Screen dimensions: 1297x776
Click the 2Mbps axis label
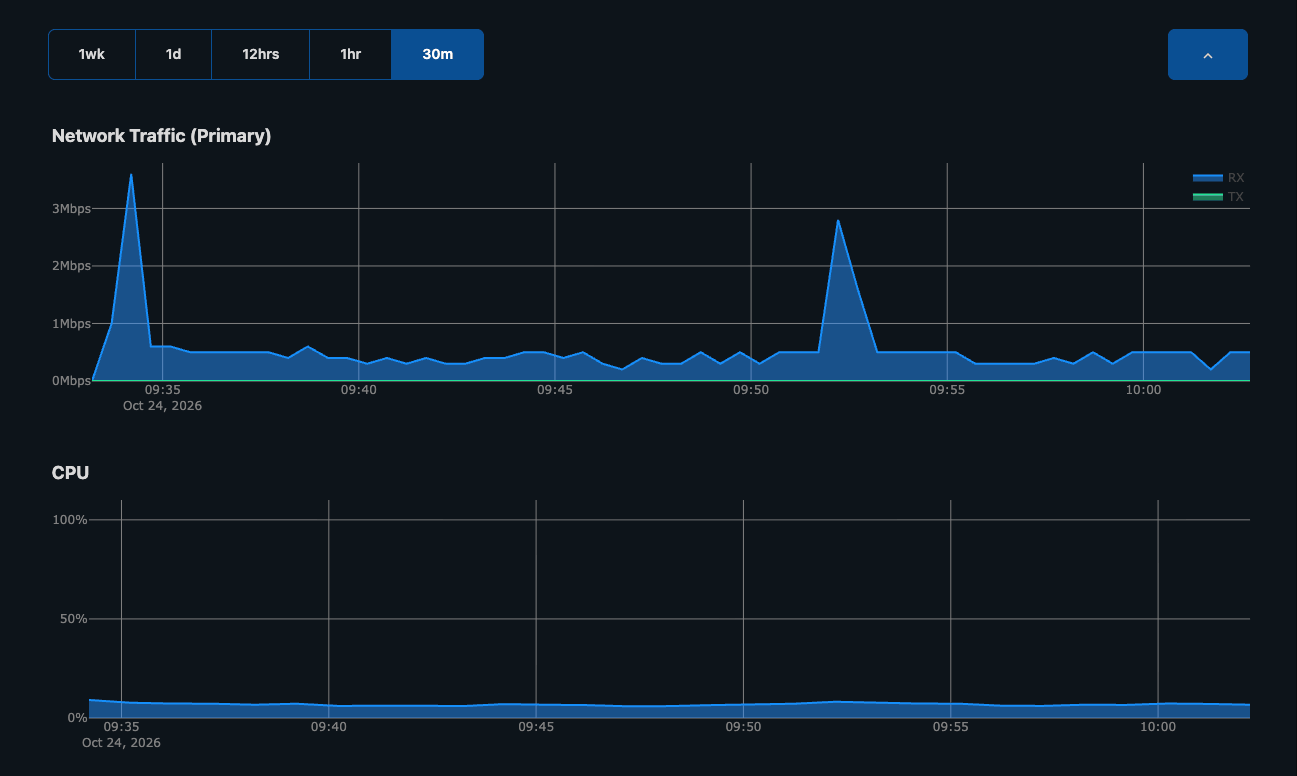point(71,266)
